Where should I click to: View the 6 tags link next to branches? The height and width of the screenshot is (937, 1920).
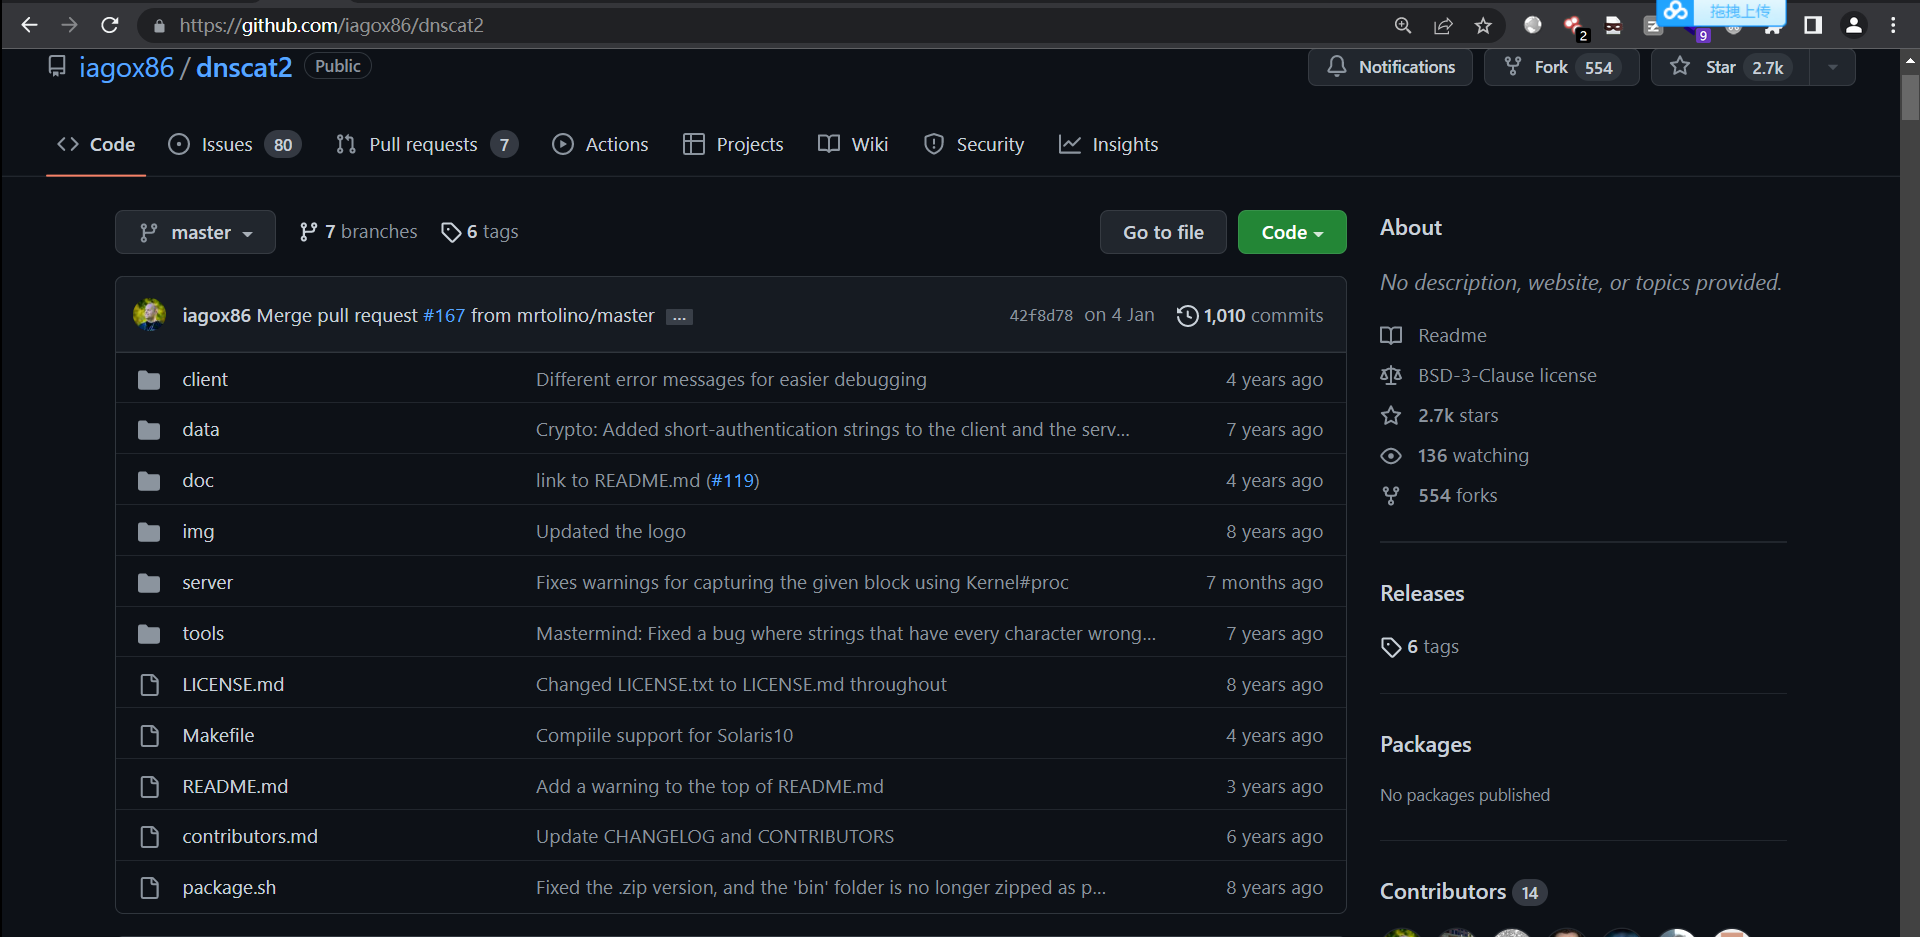click(x=480, y=232)
